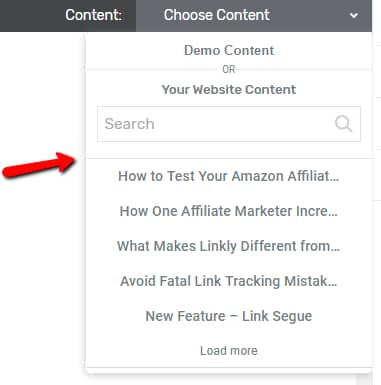Click the red arrow annotation
The image size is (381, 385).
tap(39, 165)
